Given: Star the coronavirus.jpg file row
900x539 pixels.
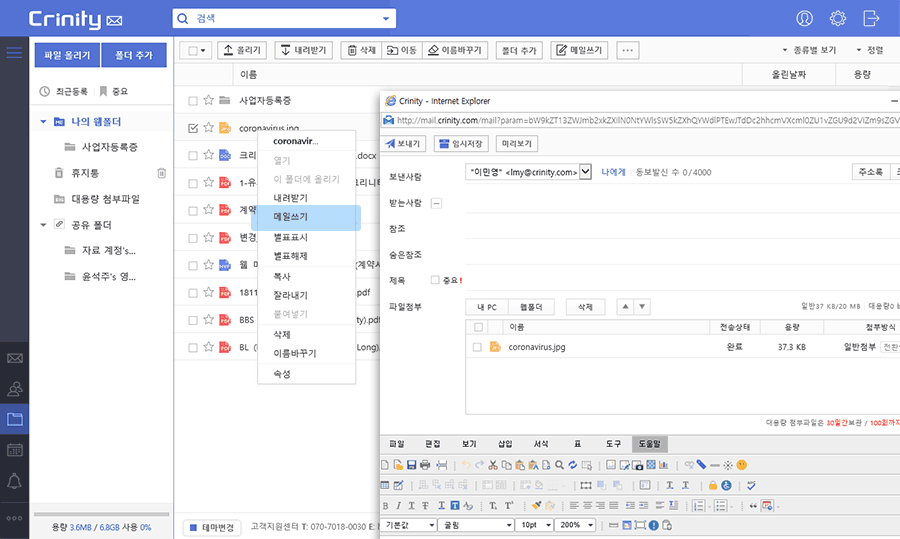Looking at the screenshot, I should (x=208, y=127).
